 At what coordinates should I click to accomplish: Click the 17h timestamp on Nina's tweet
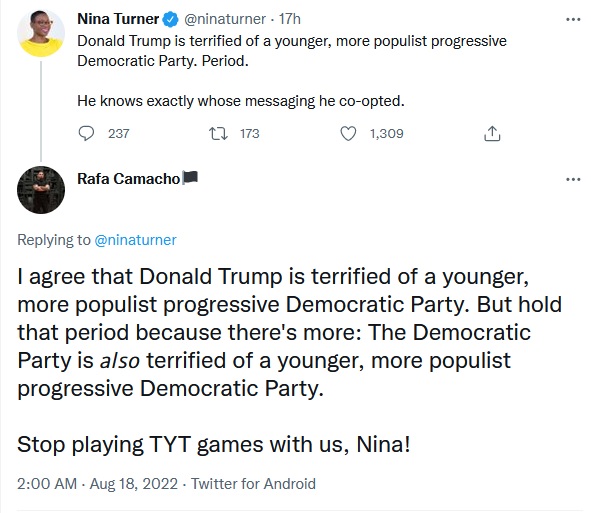pos(289,19)
